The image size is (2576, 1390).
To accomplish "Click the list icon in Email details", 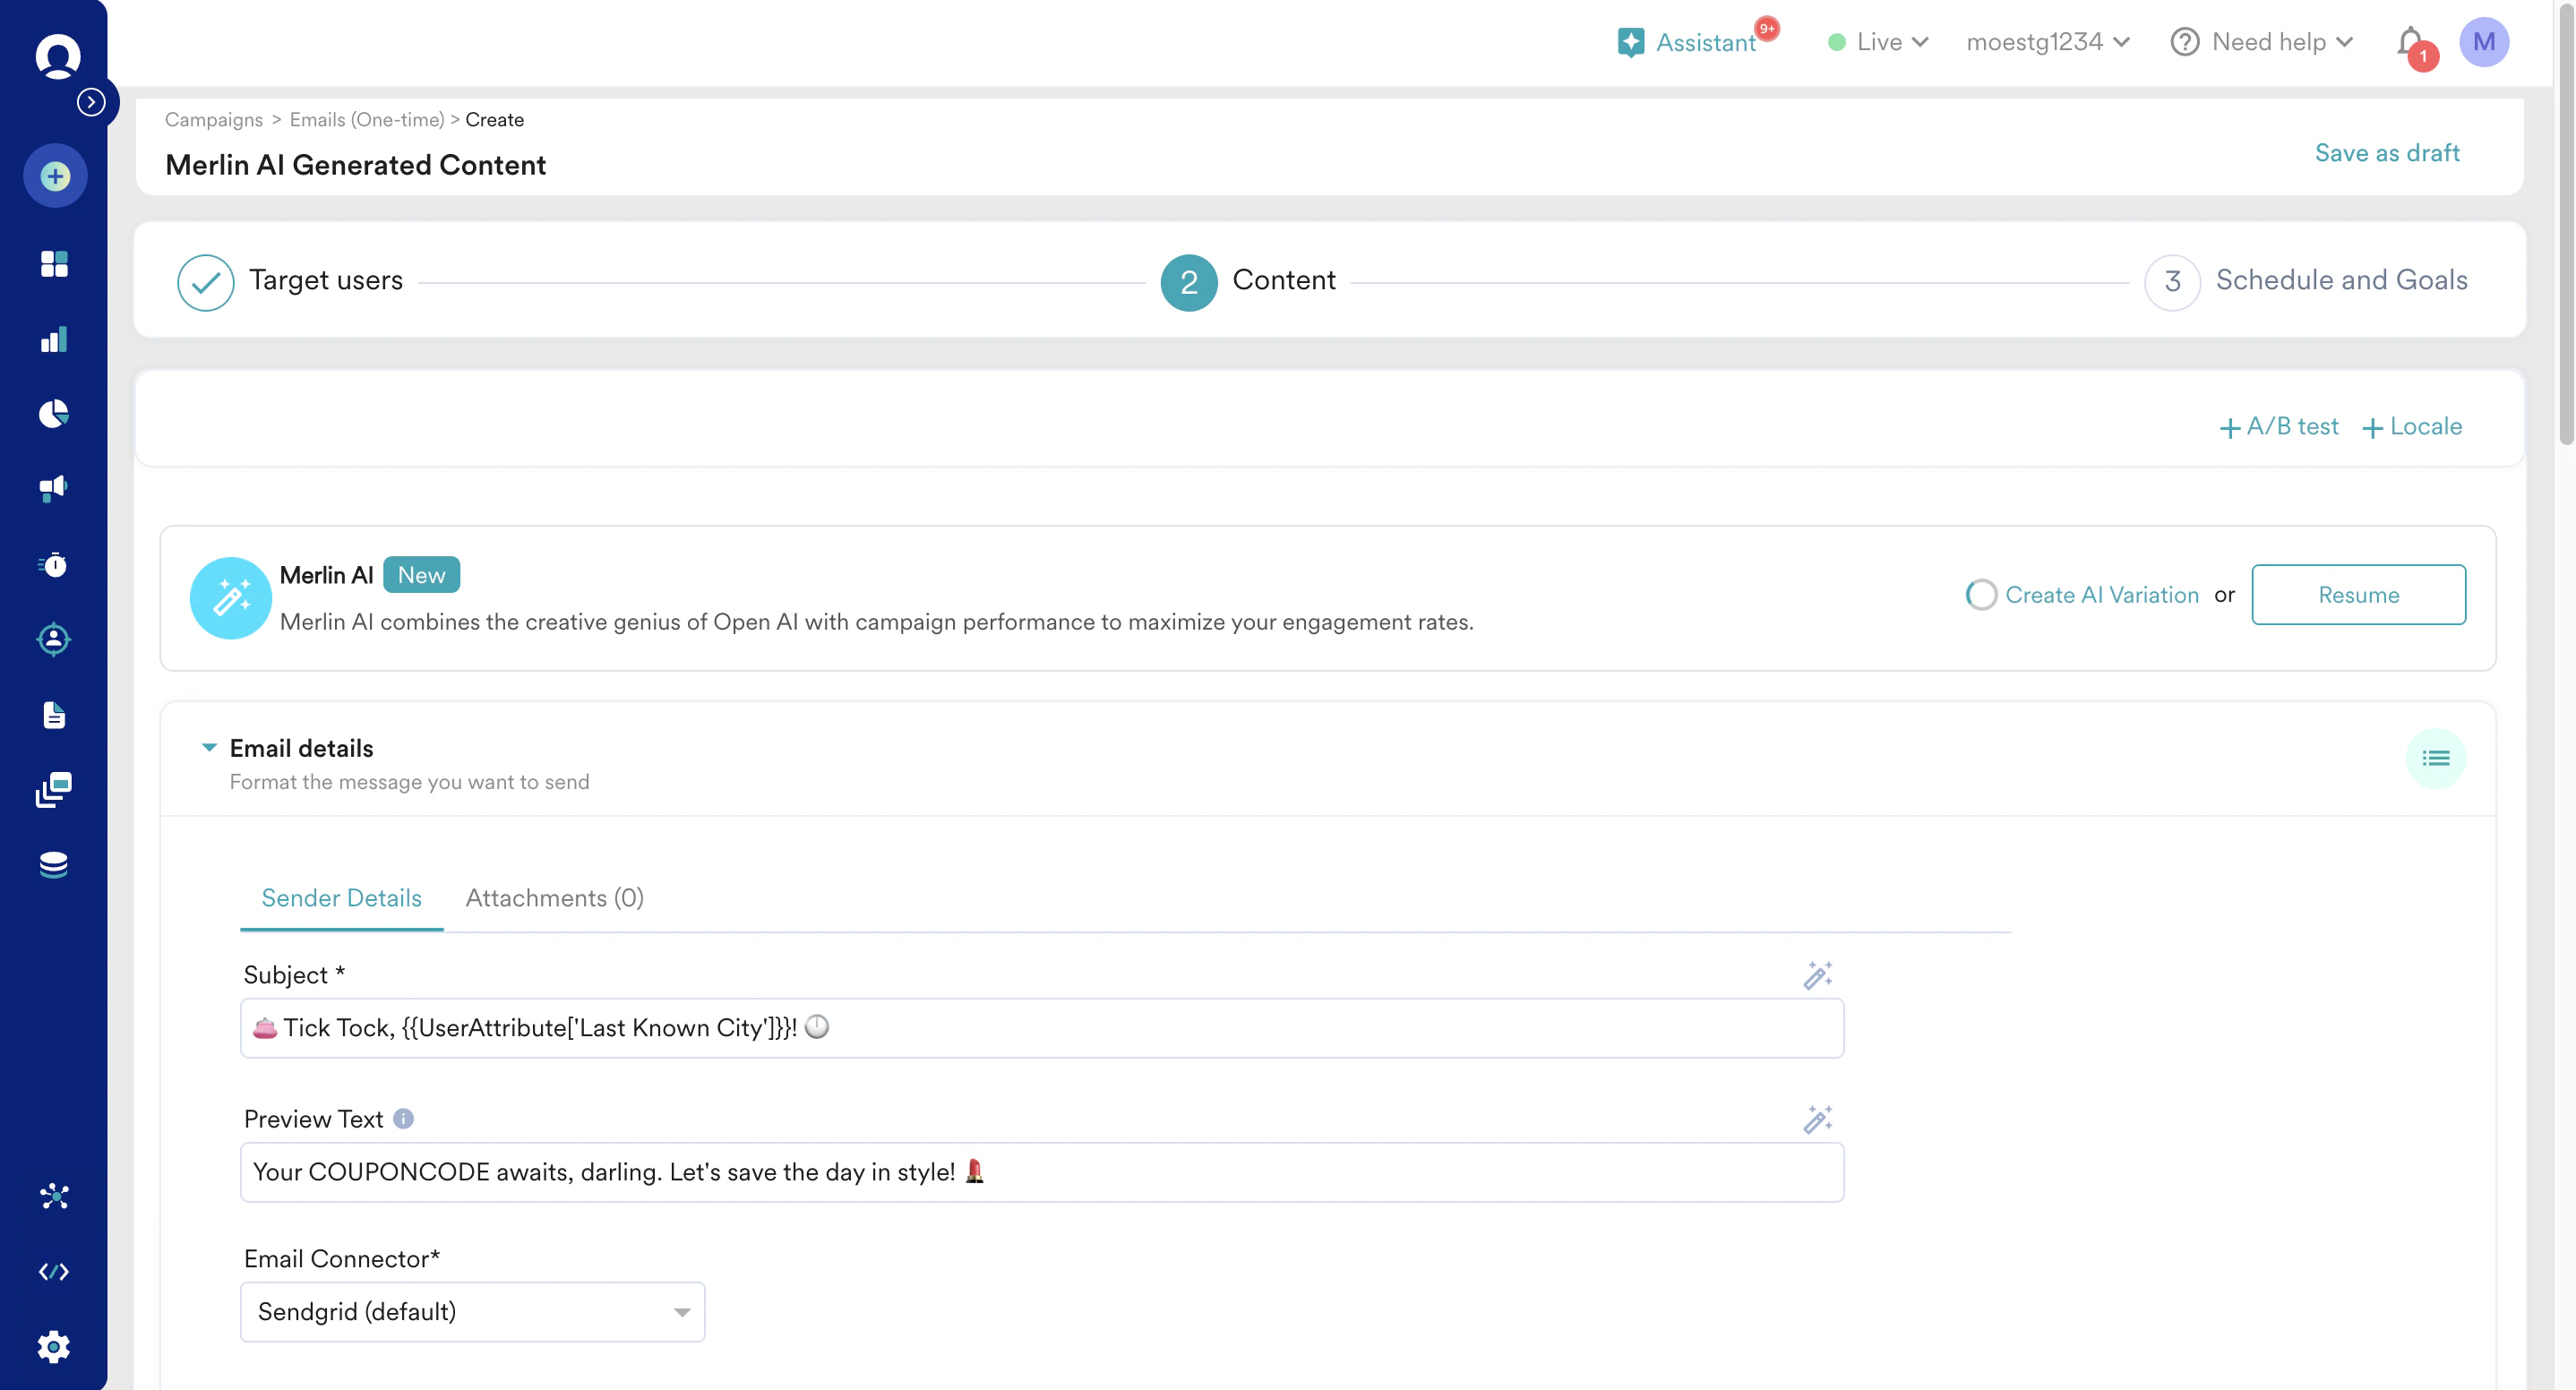I will pos(2435,759).
